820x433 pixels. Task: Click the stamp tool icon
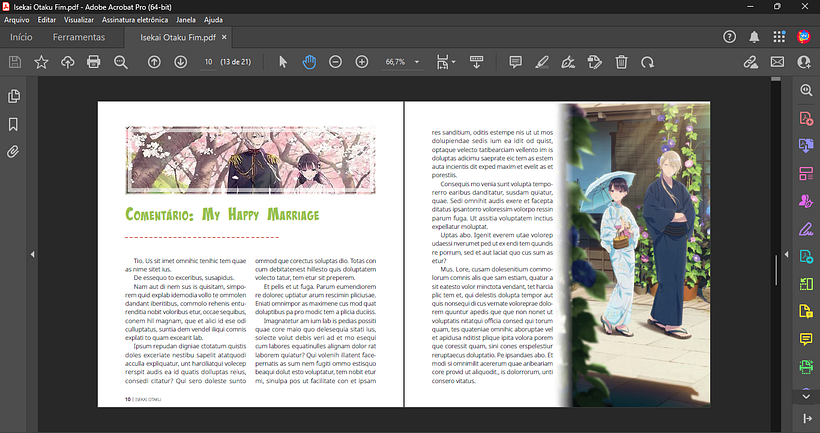[595, 62]
